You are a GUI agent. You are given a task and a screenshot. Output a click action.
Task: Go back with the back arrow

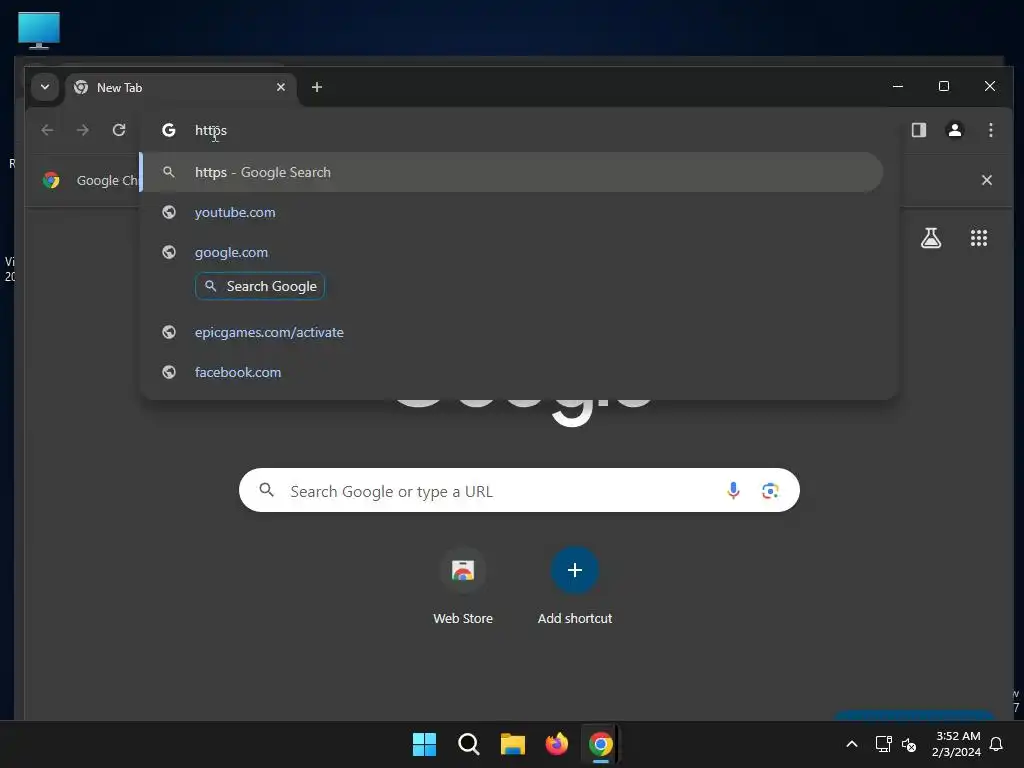(x=47, y=130)
